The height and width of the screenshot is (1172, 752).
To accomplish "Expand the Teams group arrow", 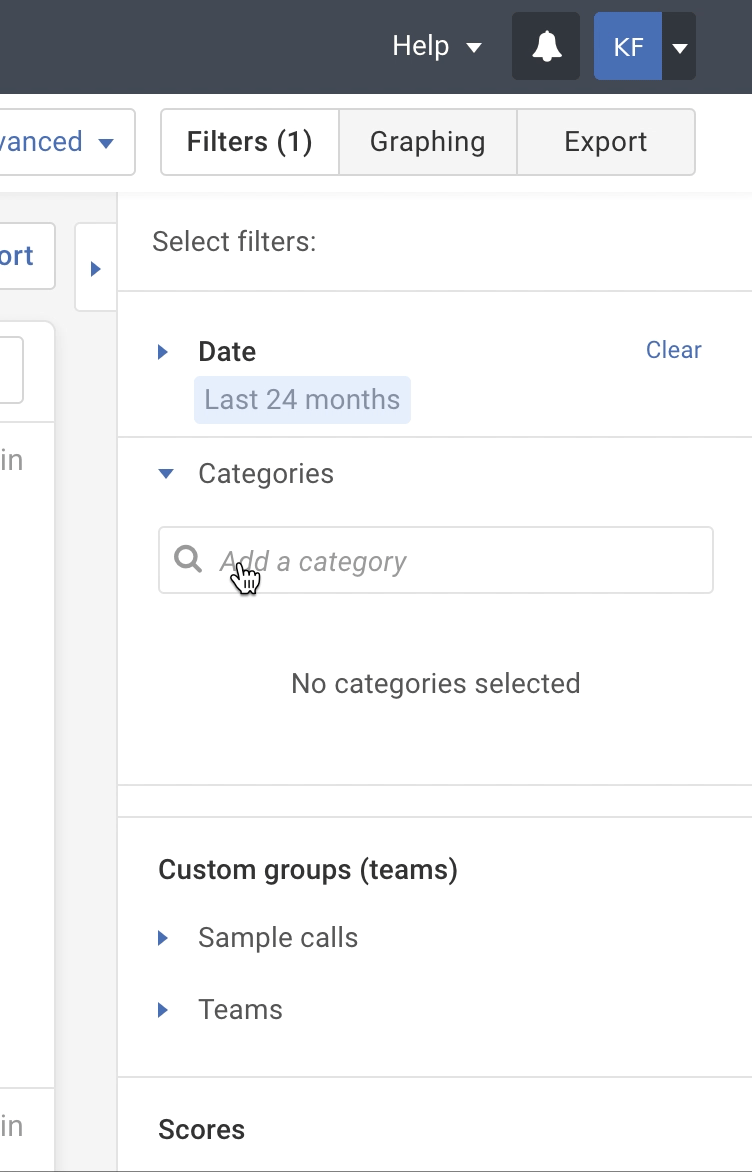I will (x=164, y=1010).
